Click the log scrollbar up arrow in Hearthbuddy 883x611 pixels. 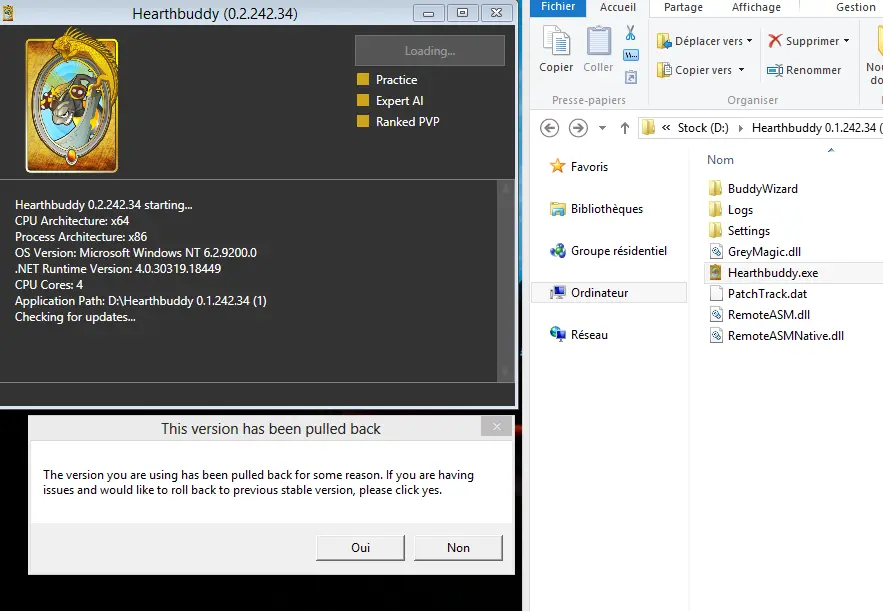pos(505,189)
